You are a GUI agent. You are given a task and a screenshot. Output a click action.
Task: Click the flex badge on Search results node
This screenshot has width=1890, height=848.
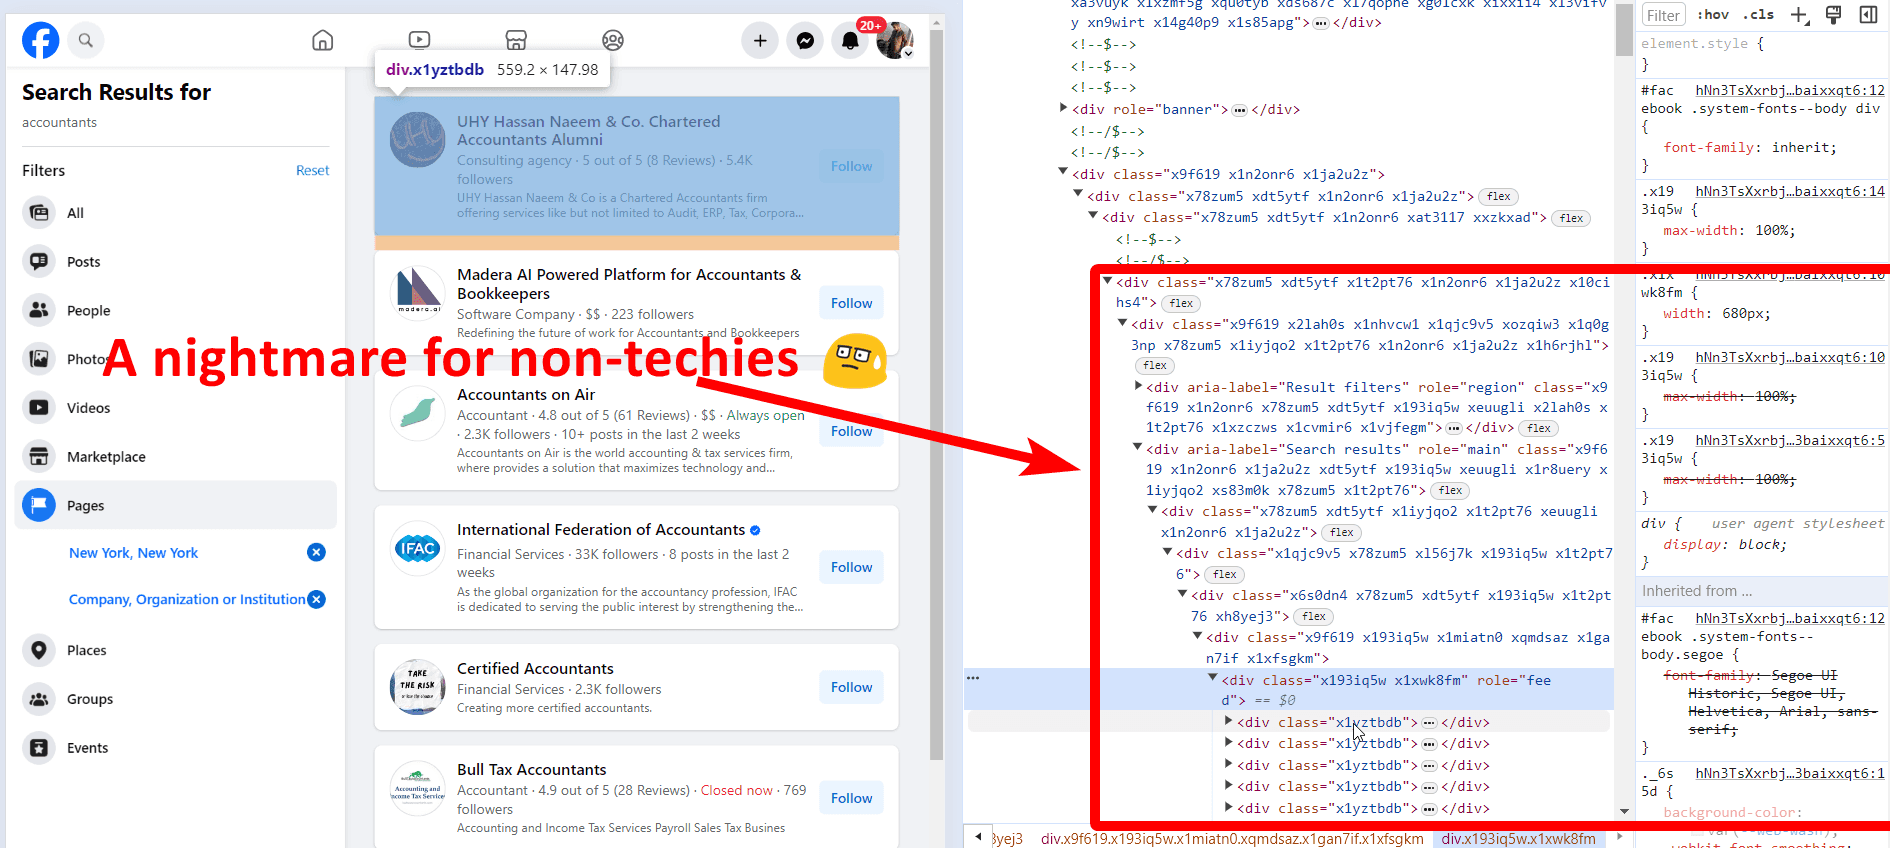[x=1450, y=490]
